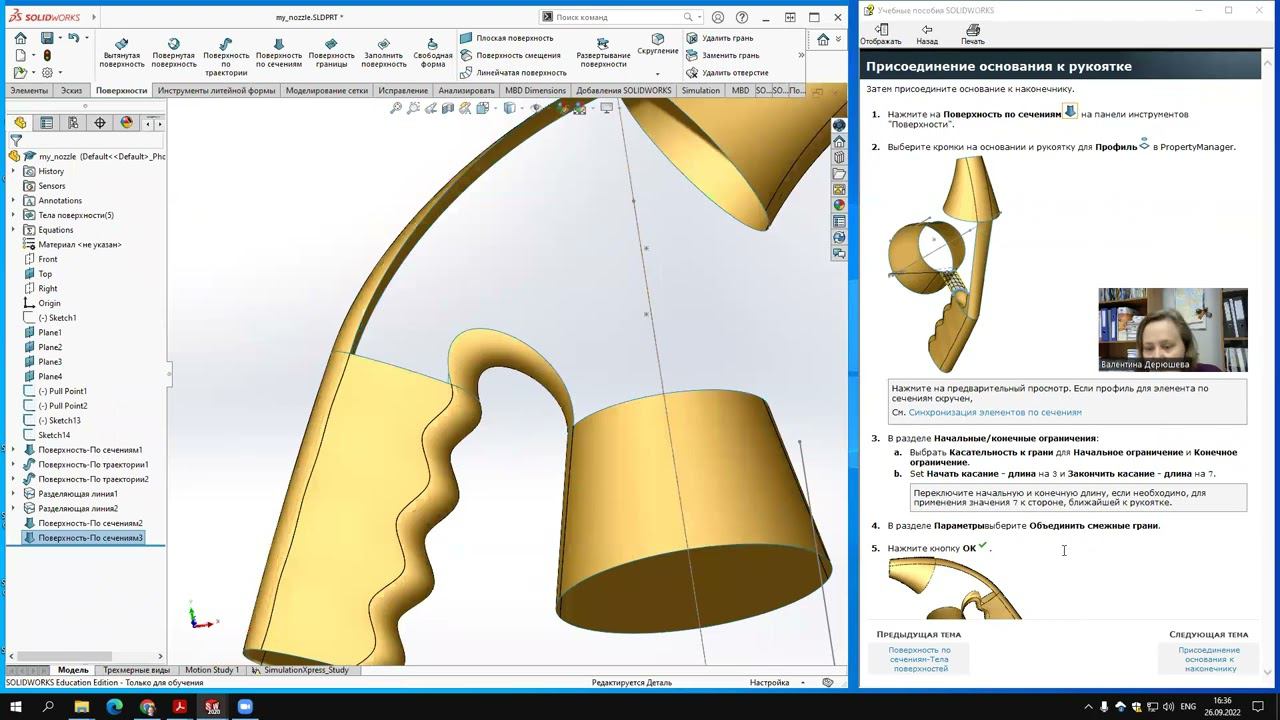Open SOLIDWORKS Resources home task pane icon

tap(839, 142)
